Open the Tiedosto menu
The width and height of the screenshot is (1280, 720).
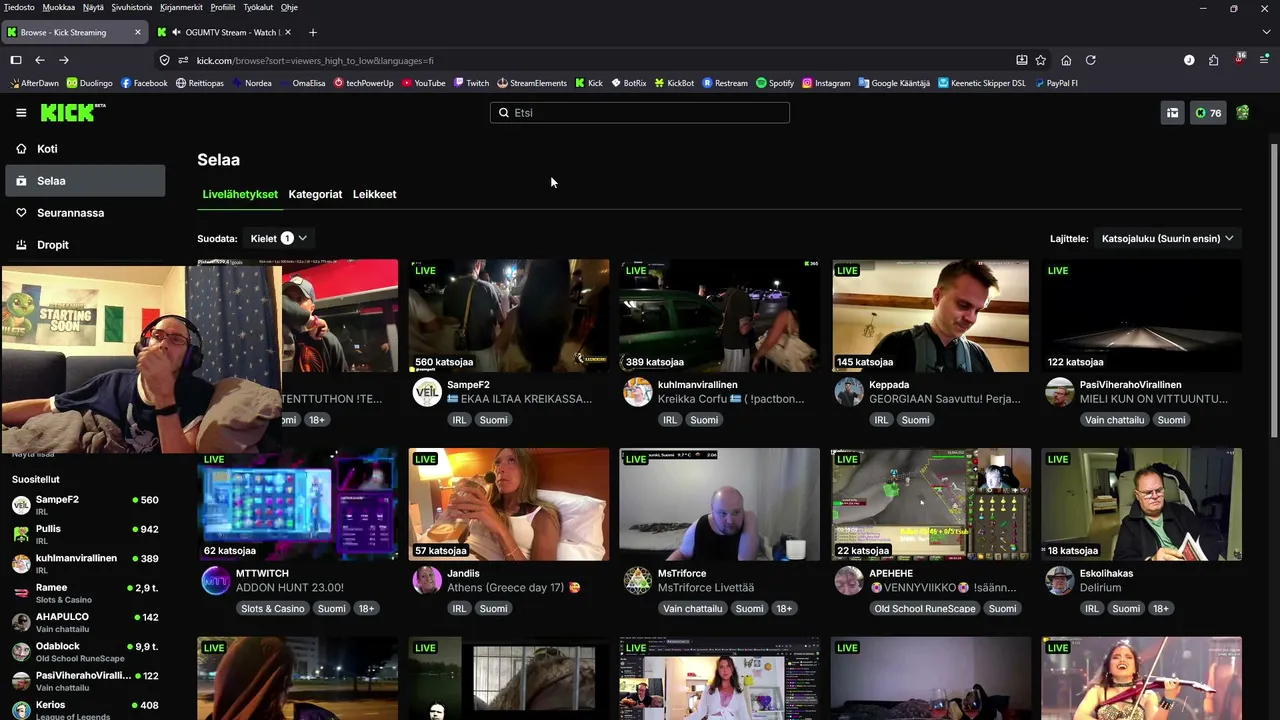point(19,7)
